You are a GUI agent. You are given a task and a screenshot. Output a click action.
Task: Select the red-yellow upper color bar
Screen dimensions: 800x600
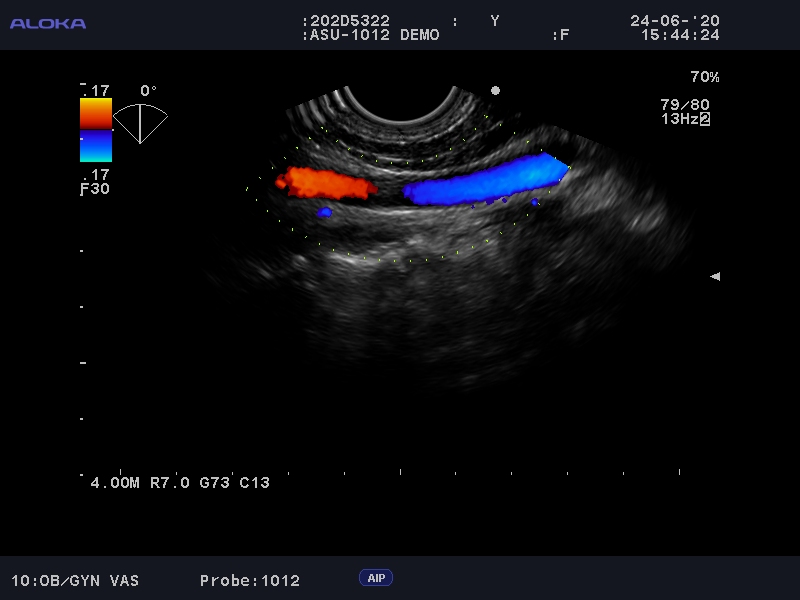(x=96, y=114)
